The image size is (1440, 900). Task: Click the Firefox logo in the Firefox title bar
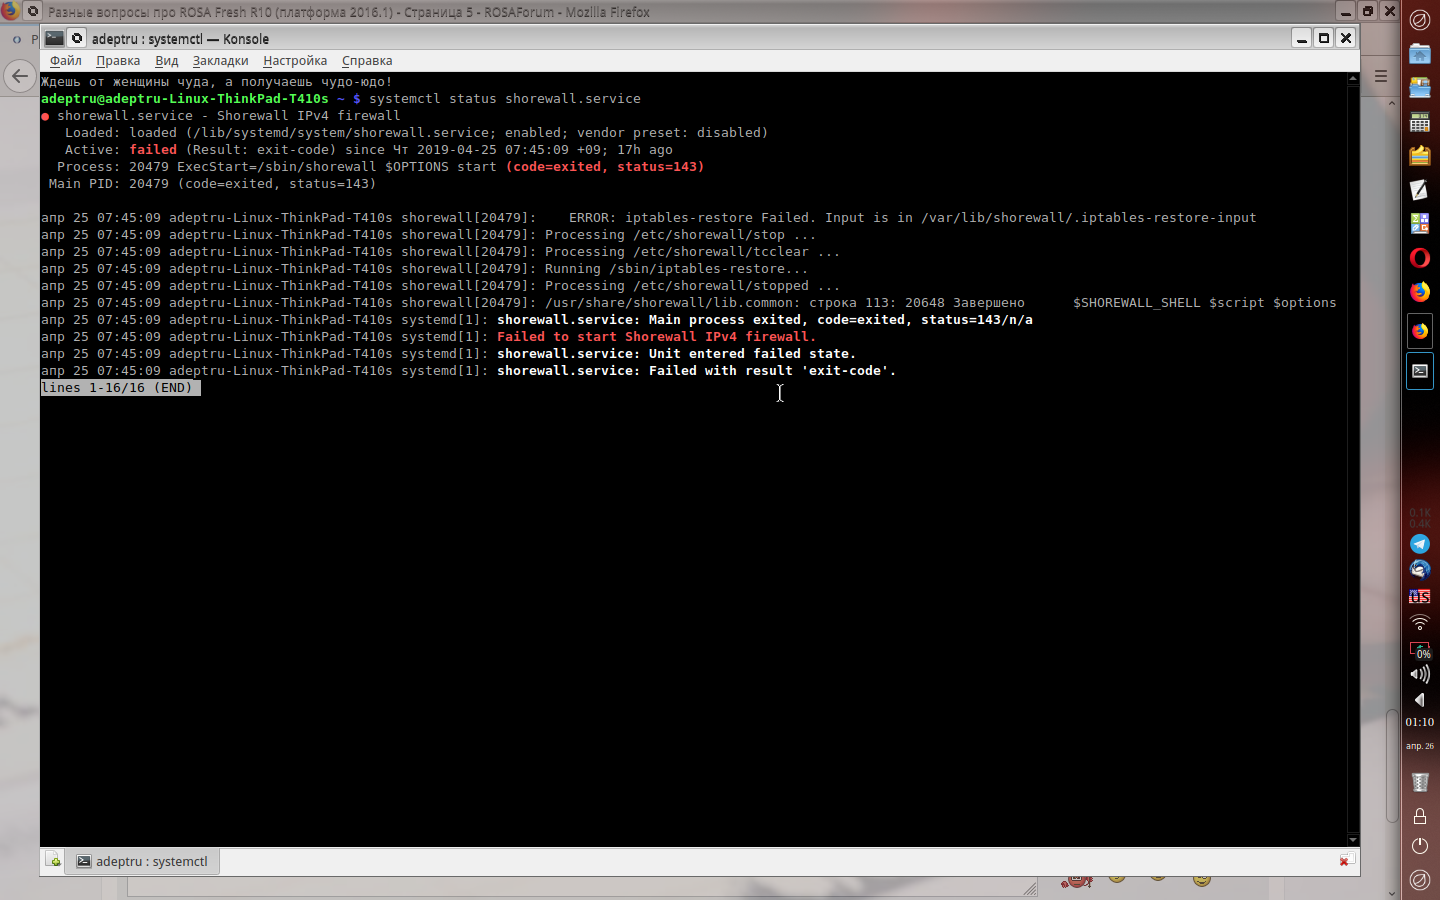[10, 11]
